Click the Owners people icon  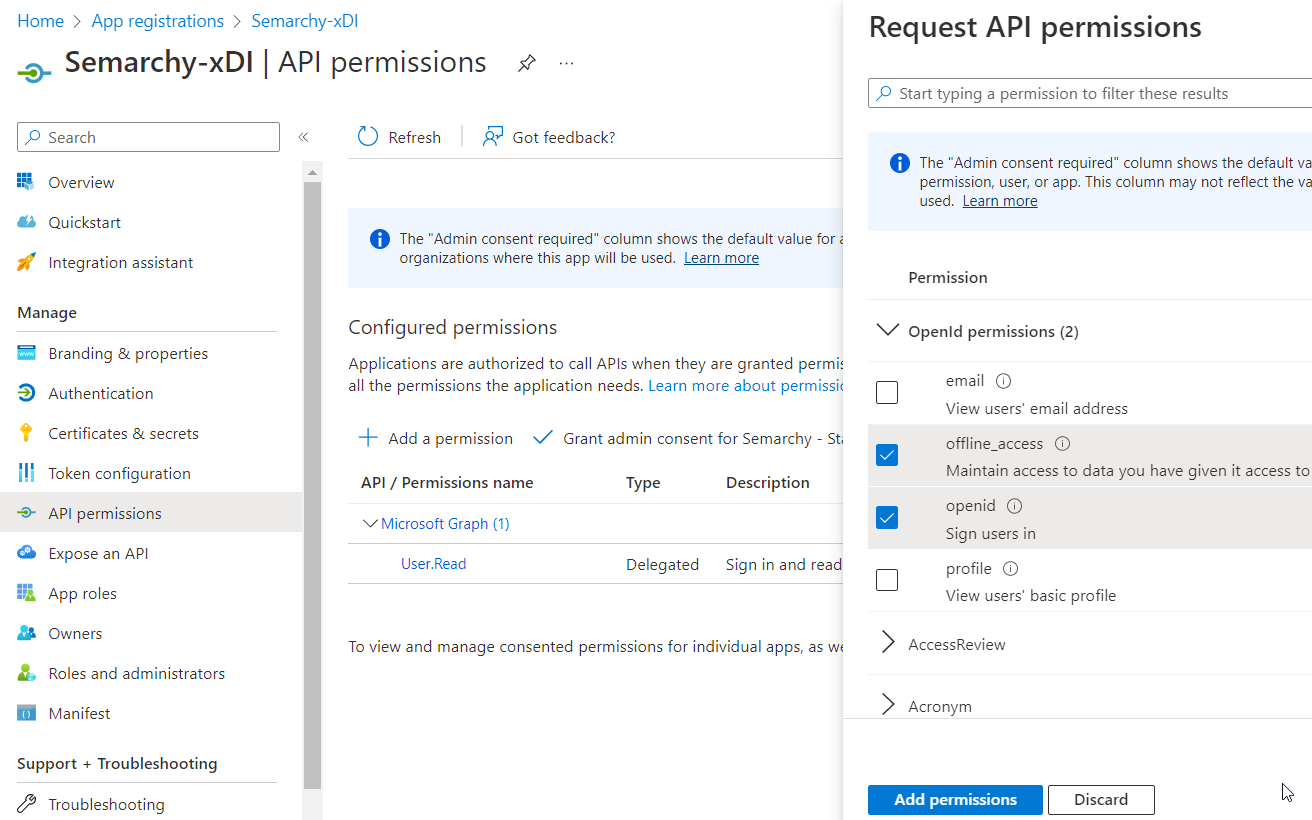(x=26, y=633)
